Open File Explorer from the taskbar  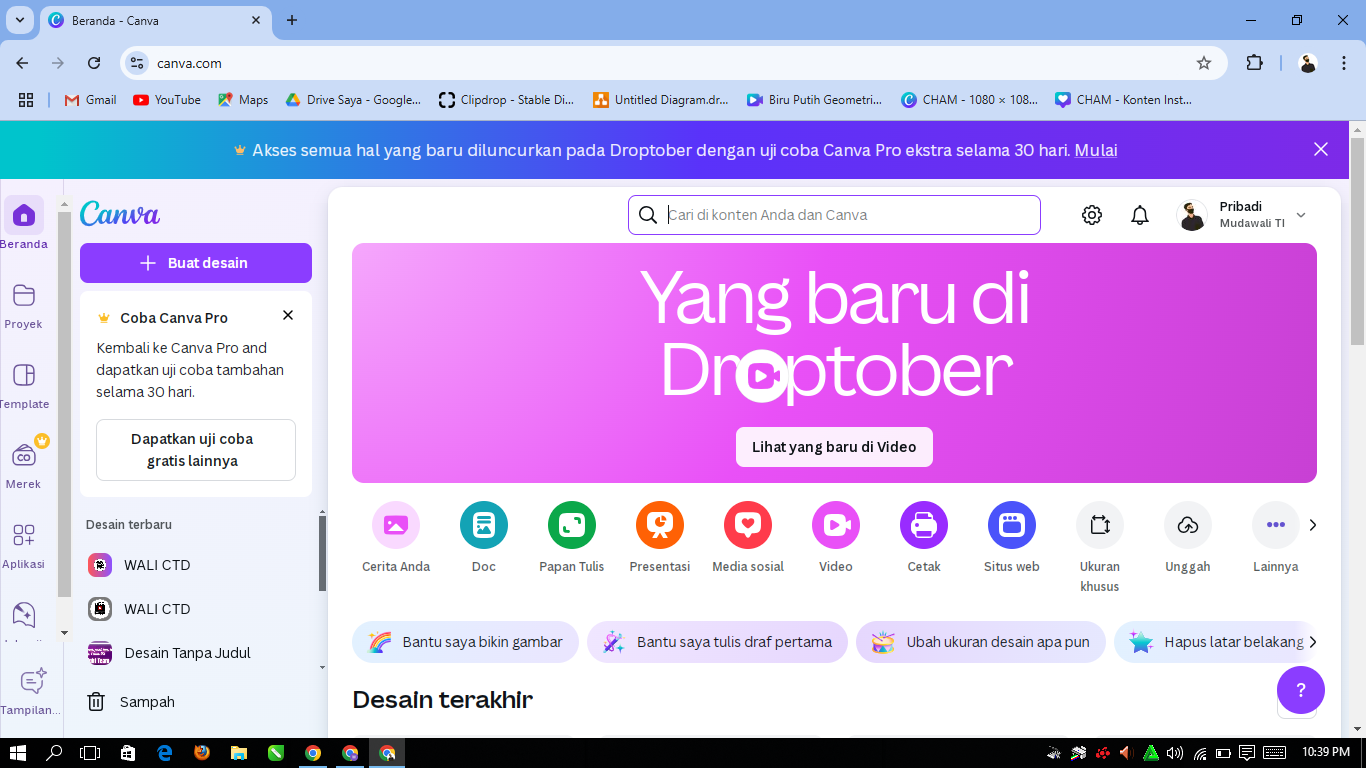tap(239, 753)
